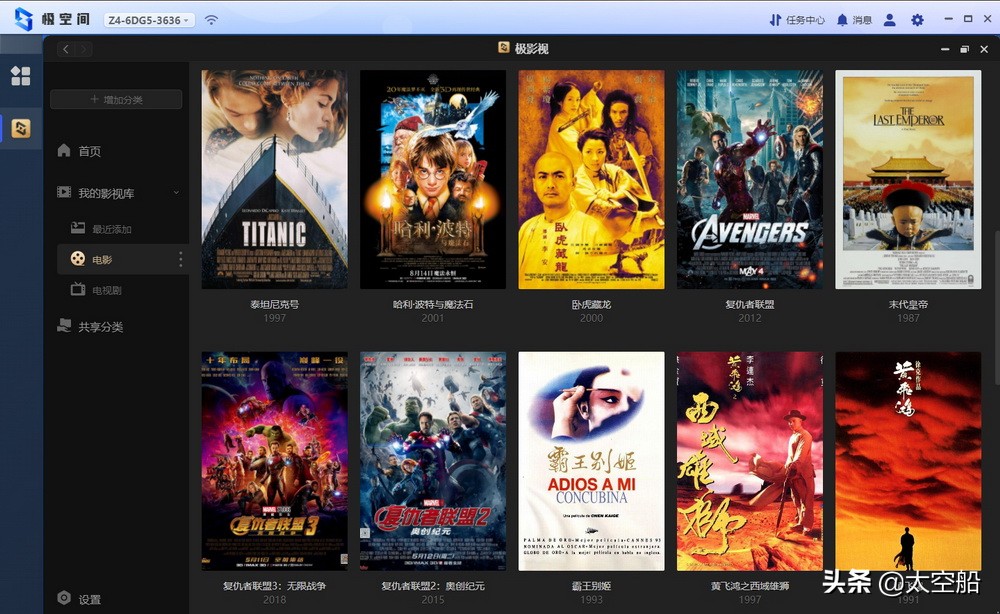Open the 复仇者联盟3 poster
This screenshot has height=614, width=1000.
click(x=274, y=461)
